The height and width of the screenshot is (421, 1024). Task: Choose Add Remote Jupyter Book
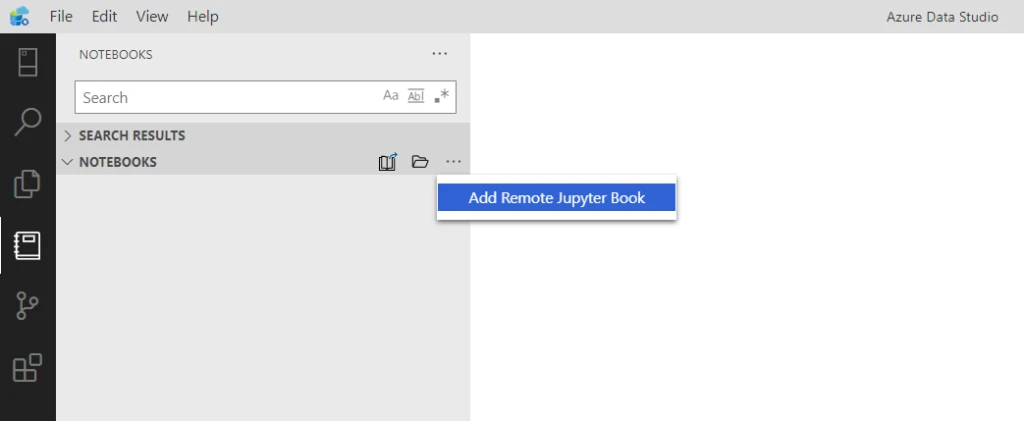pyautogui.click(x=557, y=198)
